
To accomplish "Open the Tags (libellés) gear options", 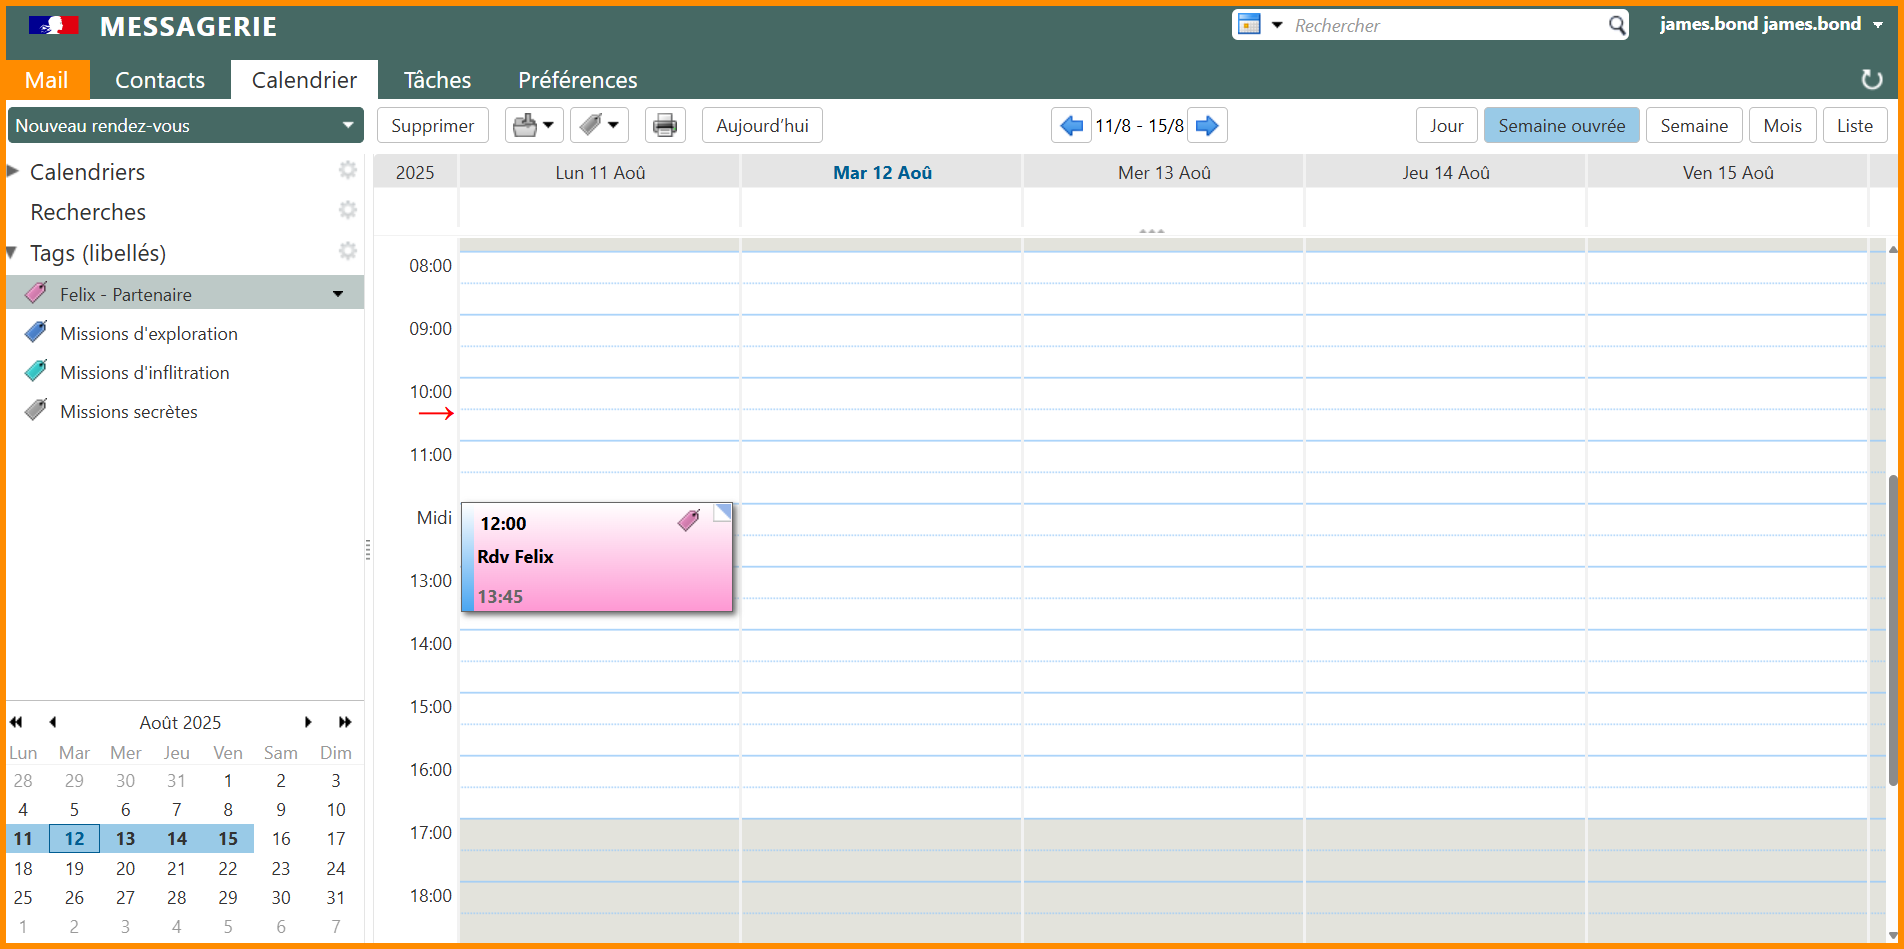I will coord(347,251).
